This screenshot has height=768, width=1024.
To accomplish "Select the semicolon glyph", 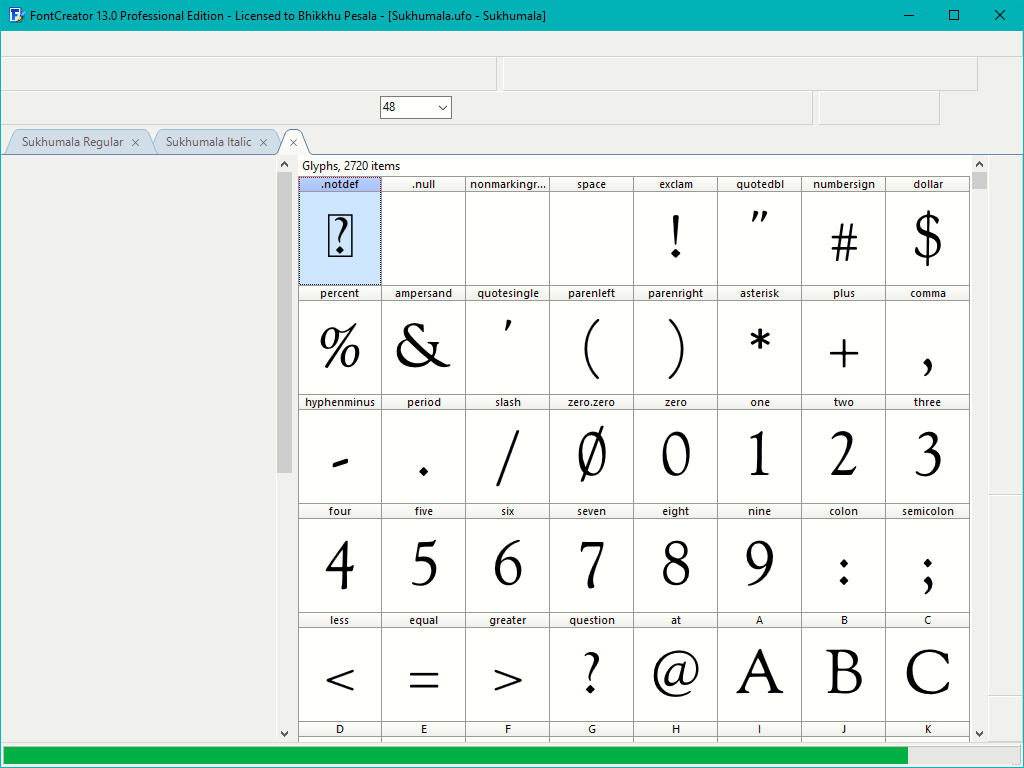I will [x=927, y=558].
